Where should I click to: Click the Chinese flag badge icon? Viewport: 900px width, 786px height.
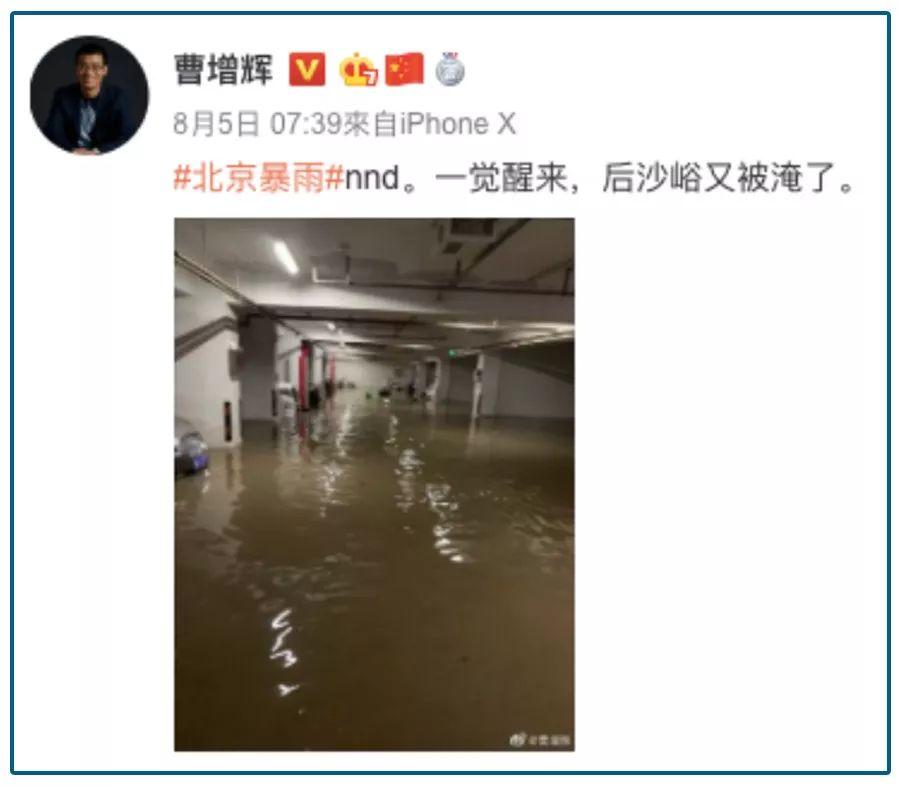[x=405, y=69]
